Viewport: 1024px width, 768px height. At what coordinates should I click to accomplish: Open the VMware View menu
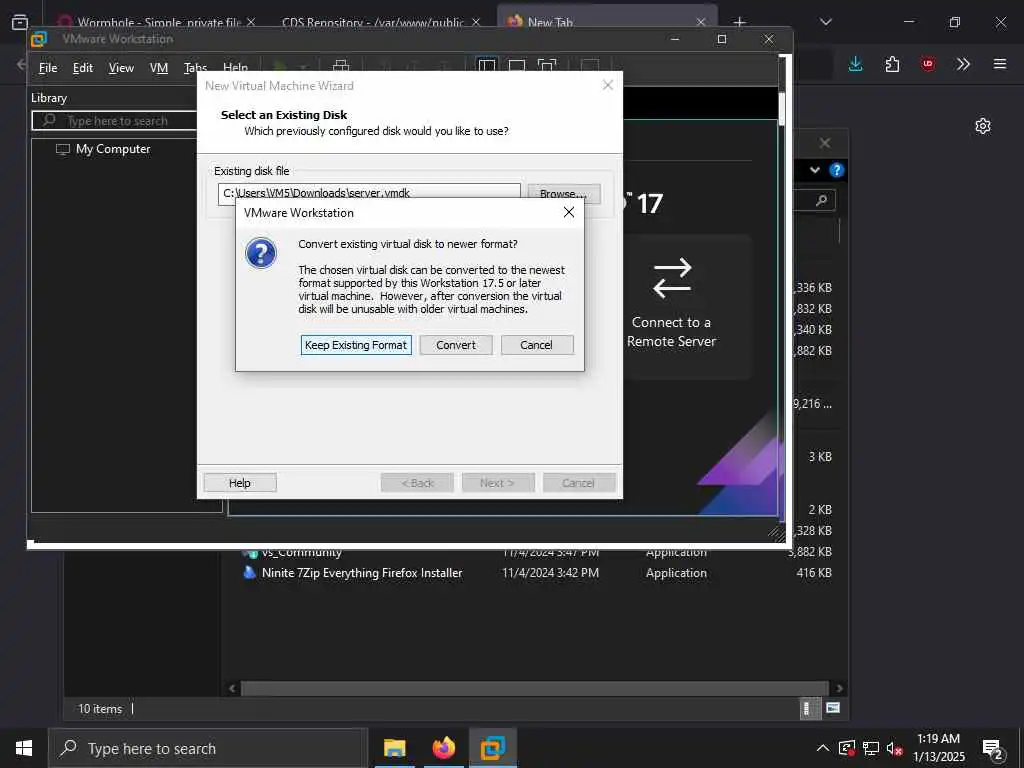[121, 68]
